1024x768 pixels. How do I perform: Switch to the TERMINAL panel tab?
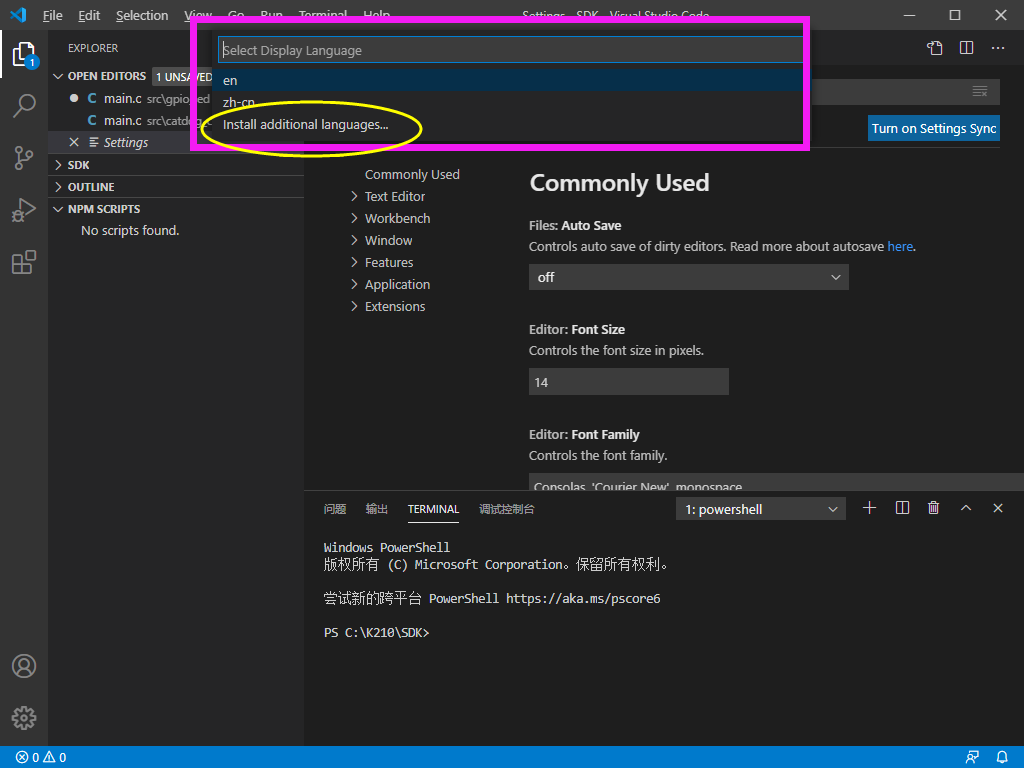433,509
